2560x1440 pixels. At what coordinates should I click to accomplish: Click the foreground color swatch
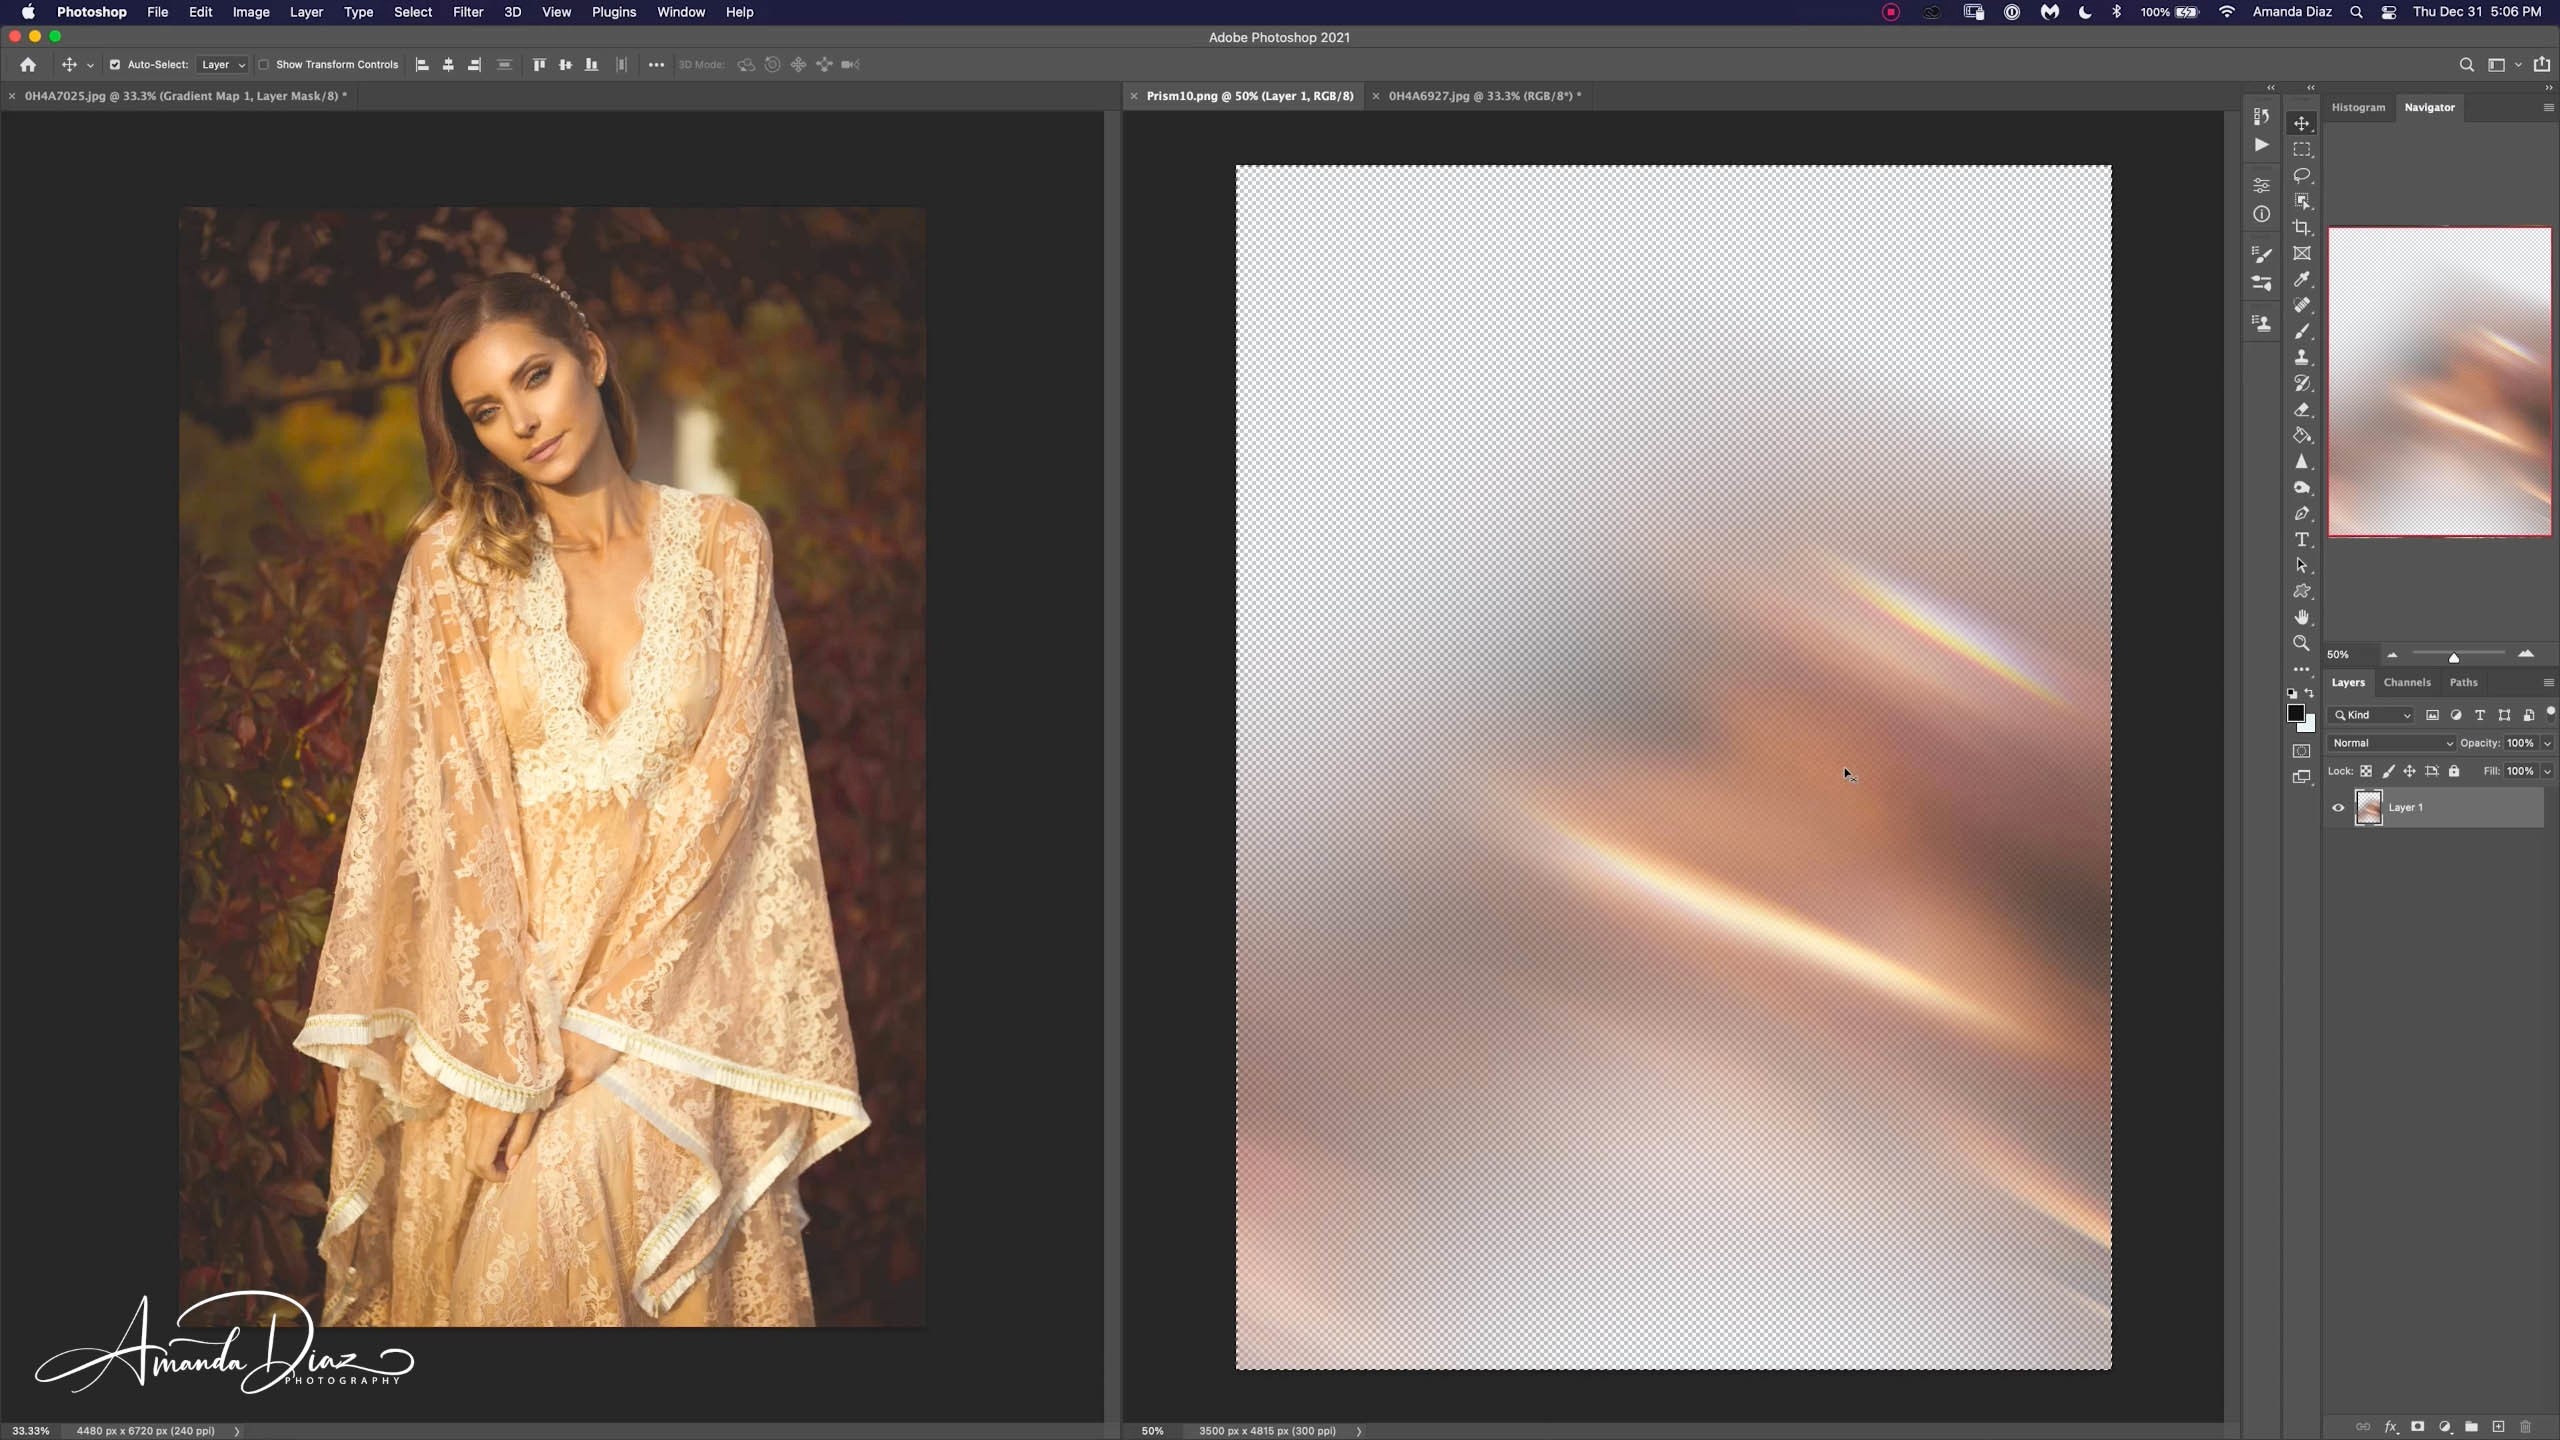[x=2296, y=713]
